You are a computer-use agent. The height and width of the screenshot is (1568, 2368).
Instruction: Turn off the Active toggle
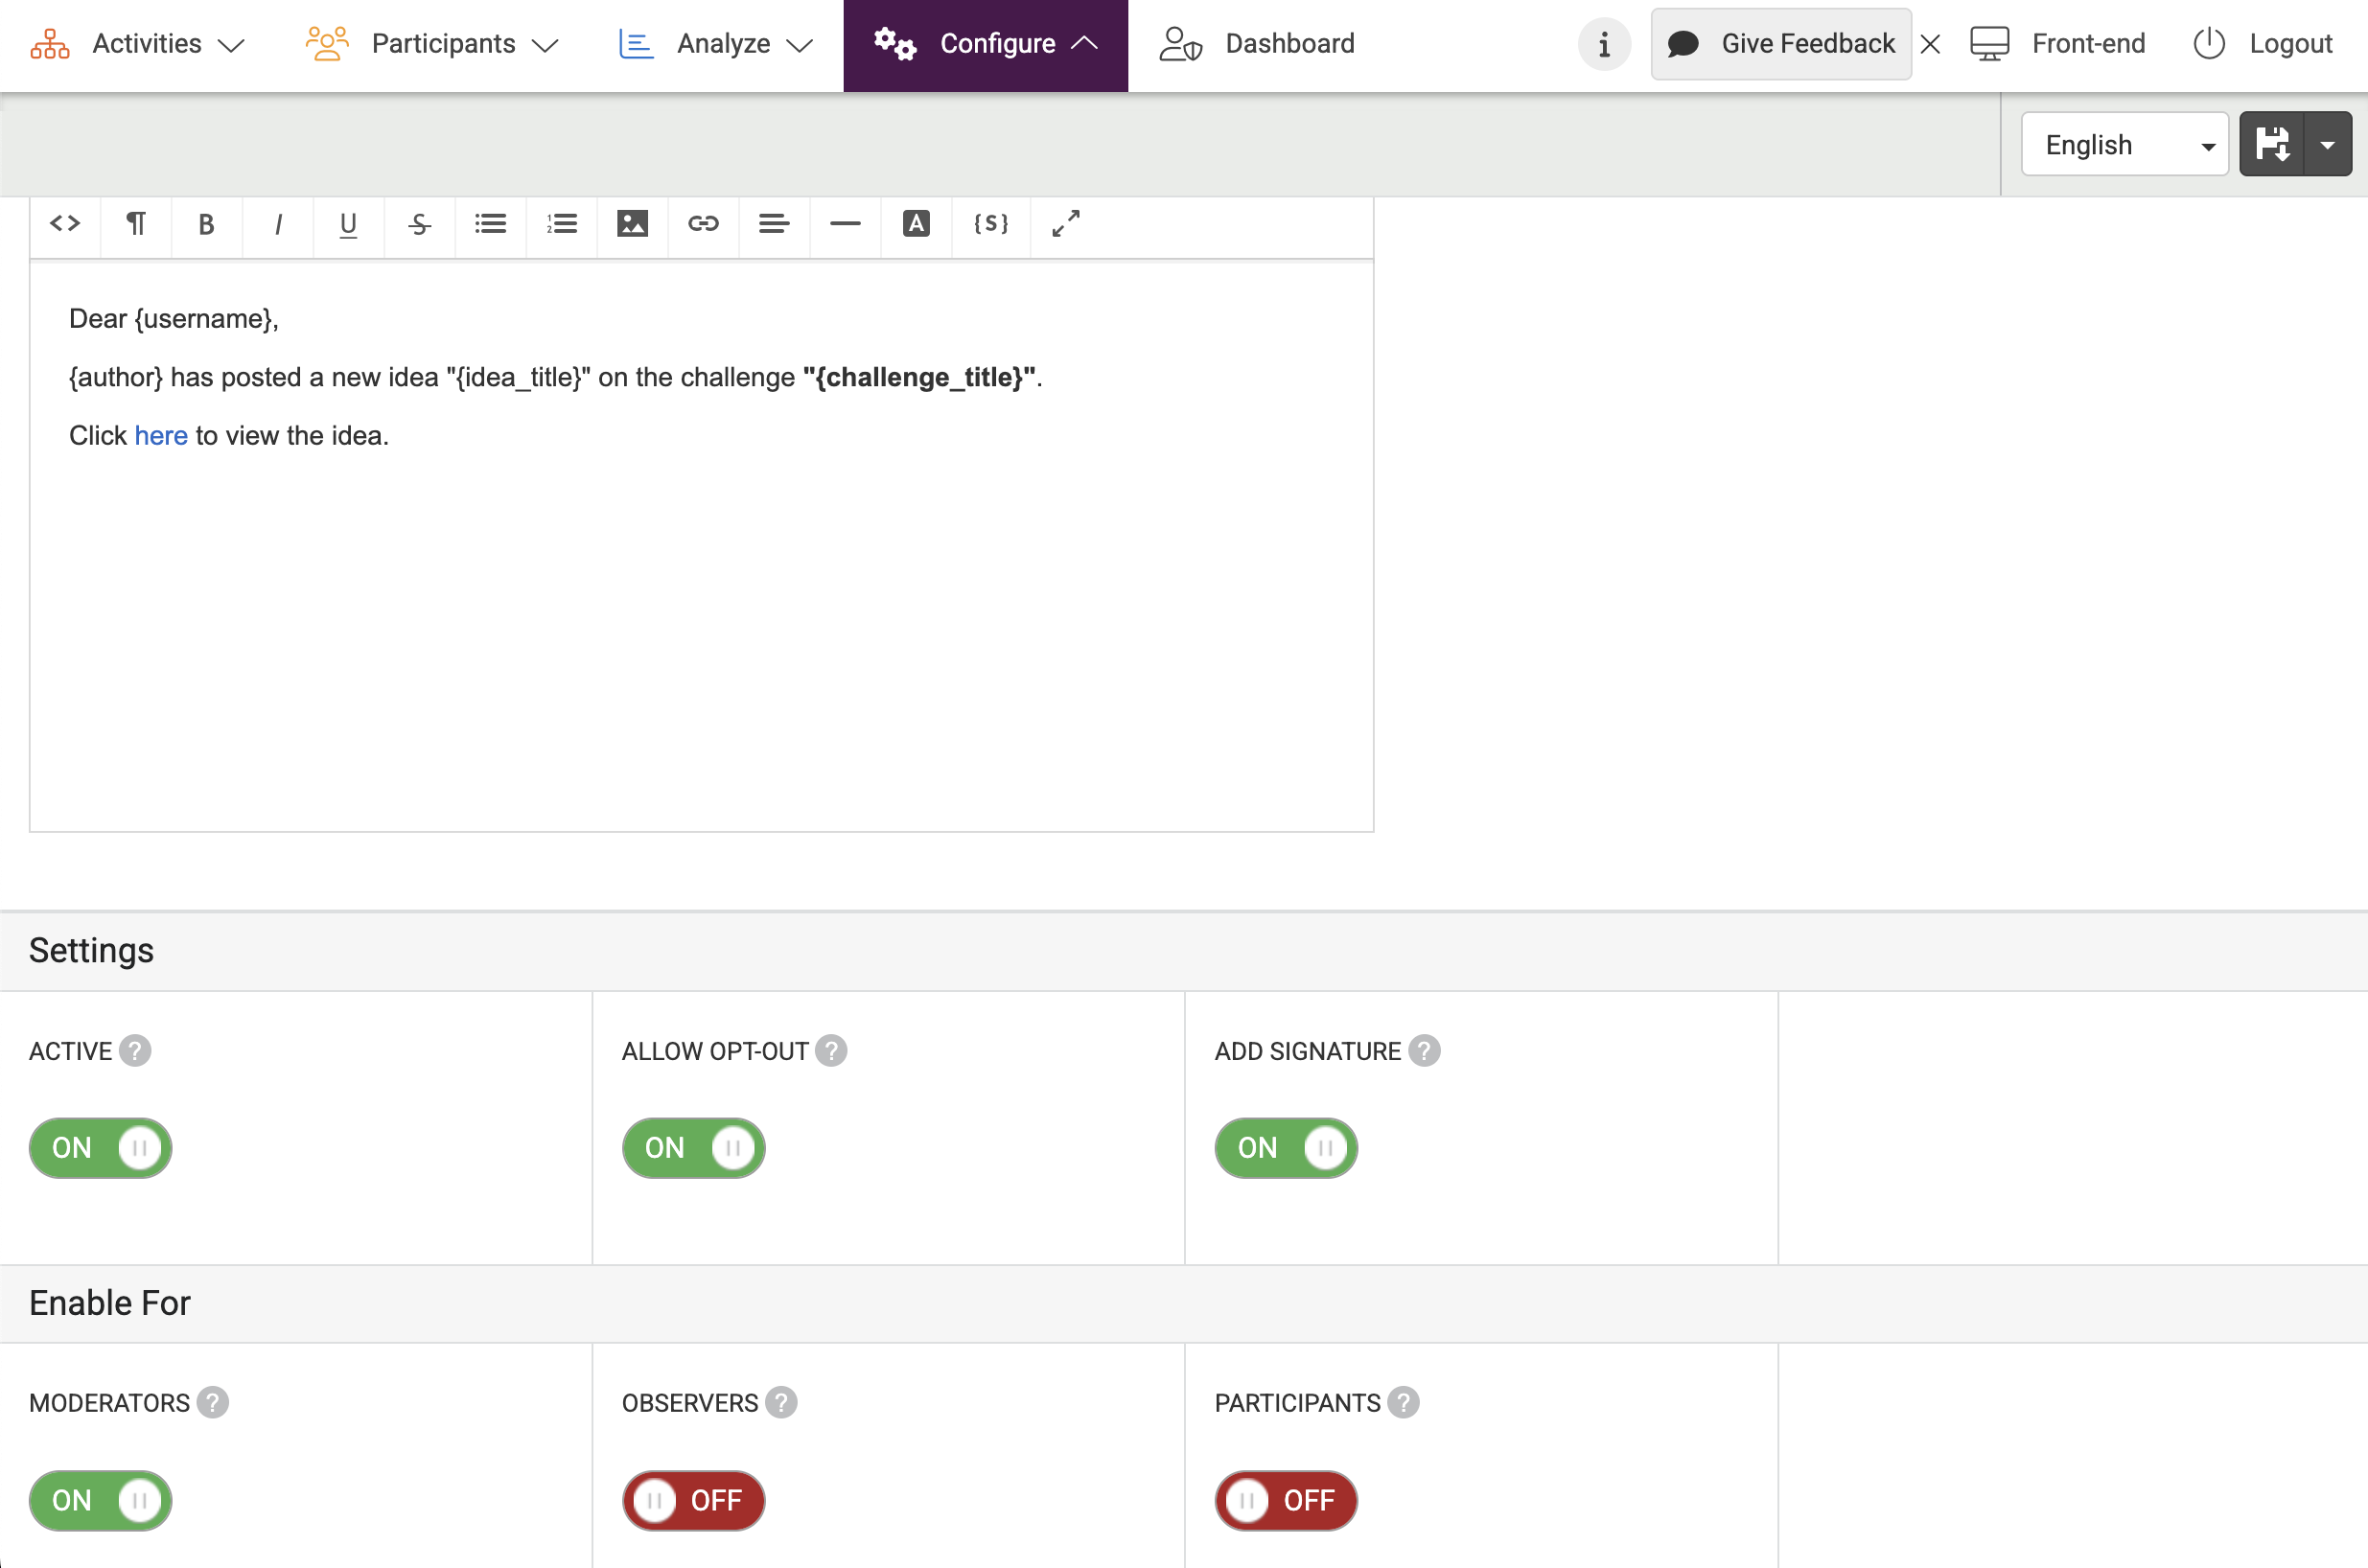coord(100,1147)
